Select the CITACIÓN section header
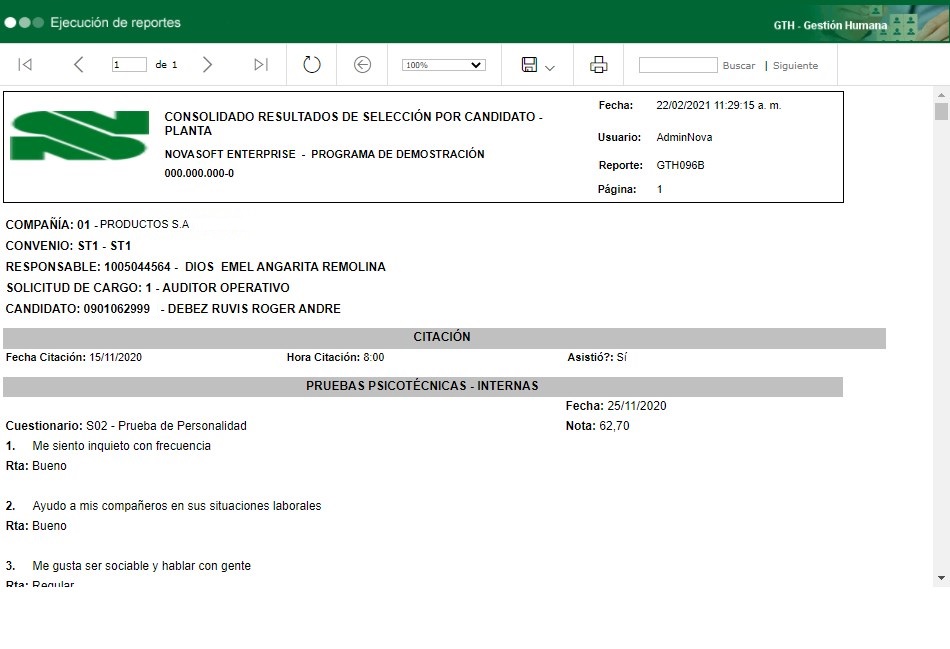This screenshot has height=649, width=950. pyautogui.click(x=444, y=337)
